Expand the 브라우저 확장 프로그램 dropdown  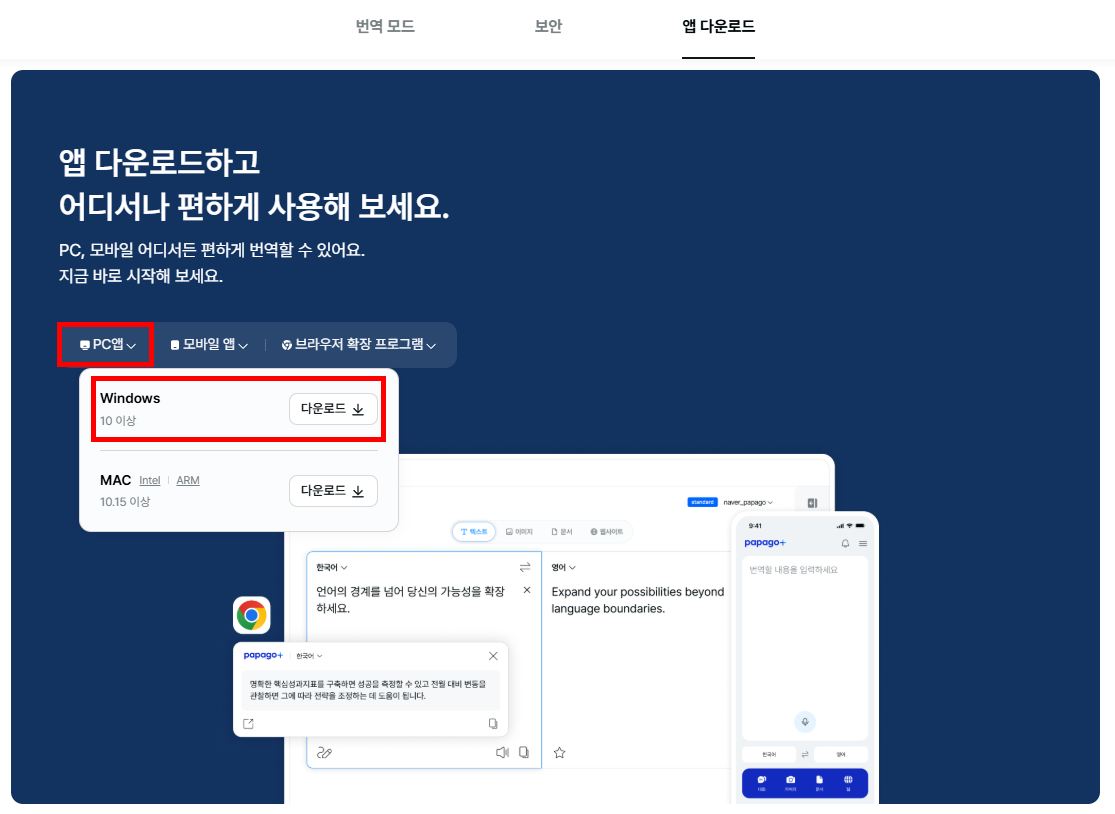click(x=358, y=345)
